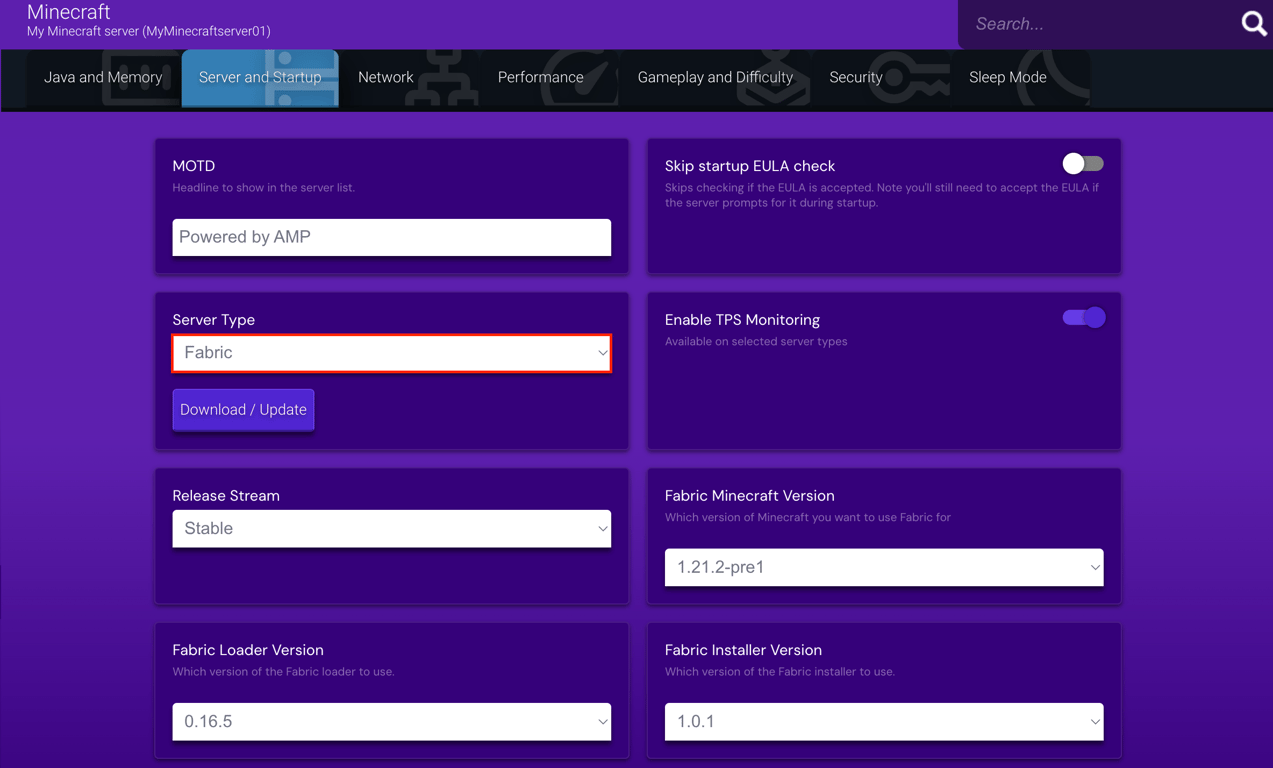Expand the chevron on the Server Type selector

[602, 352]
